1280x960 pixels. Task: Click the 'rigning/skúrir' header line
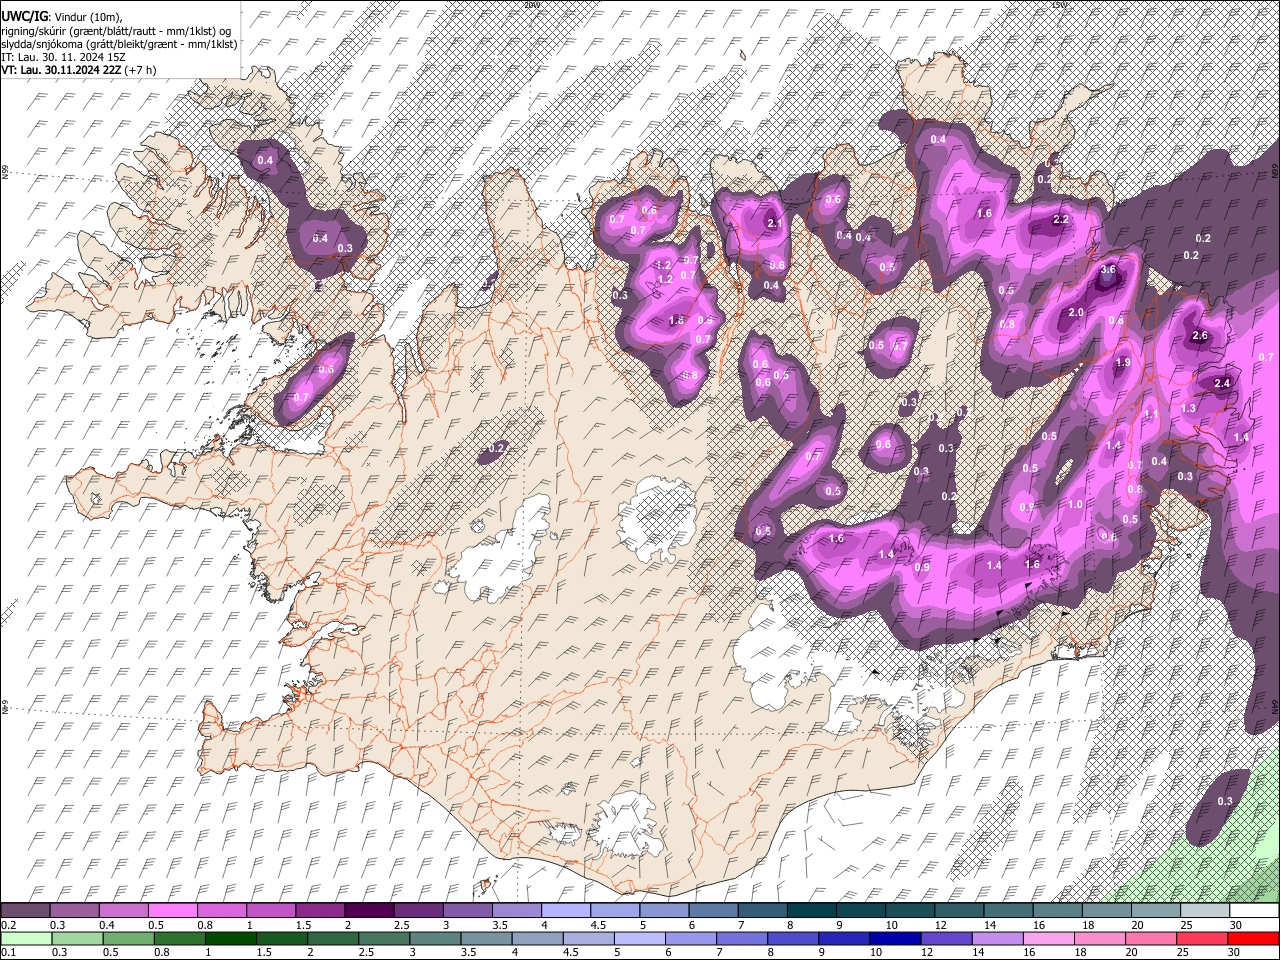pos(116,31)
